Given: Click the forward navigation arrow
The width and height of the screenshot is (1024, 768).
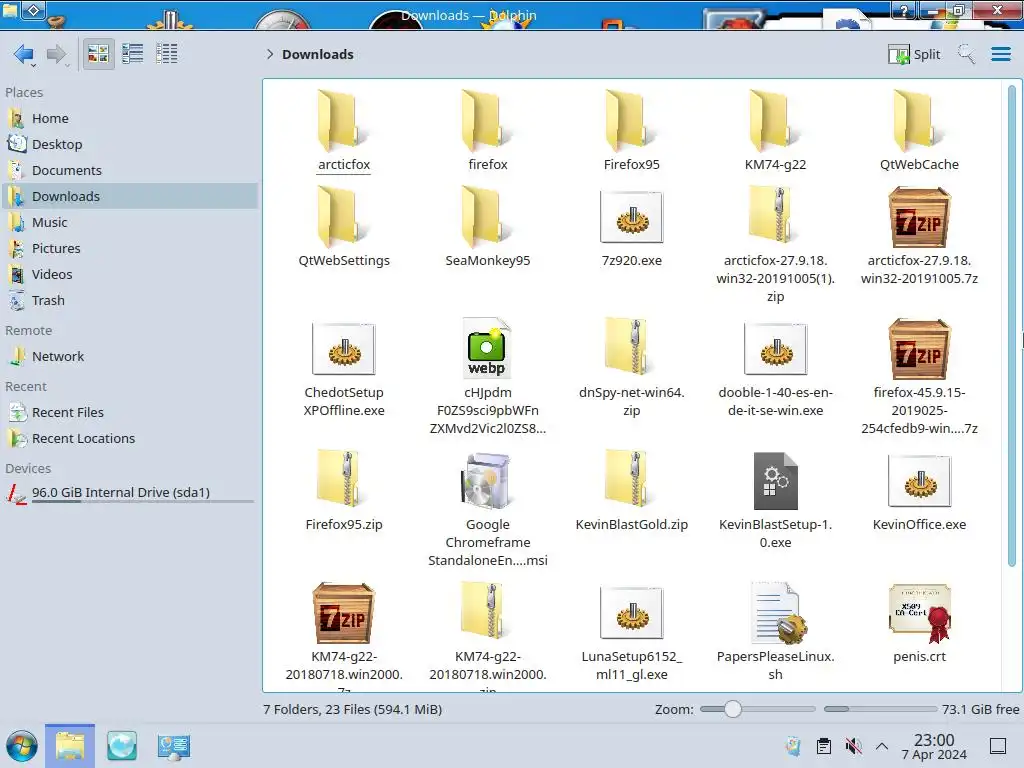Looking at the screenshot, I should tap(57, 54).
